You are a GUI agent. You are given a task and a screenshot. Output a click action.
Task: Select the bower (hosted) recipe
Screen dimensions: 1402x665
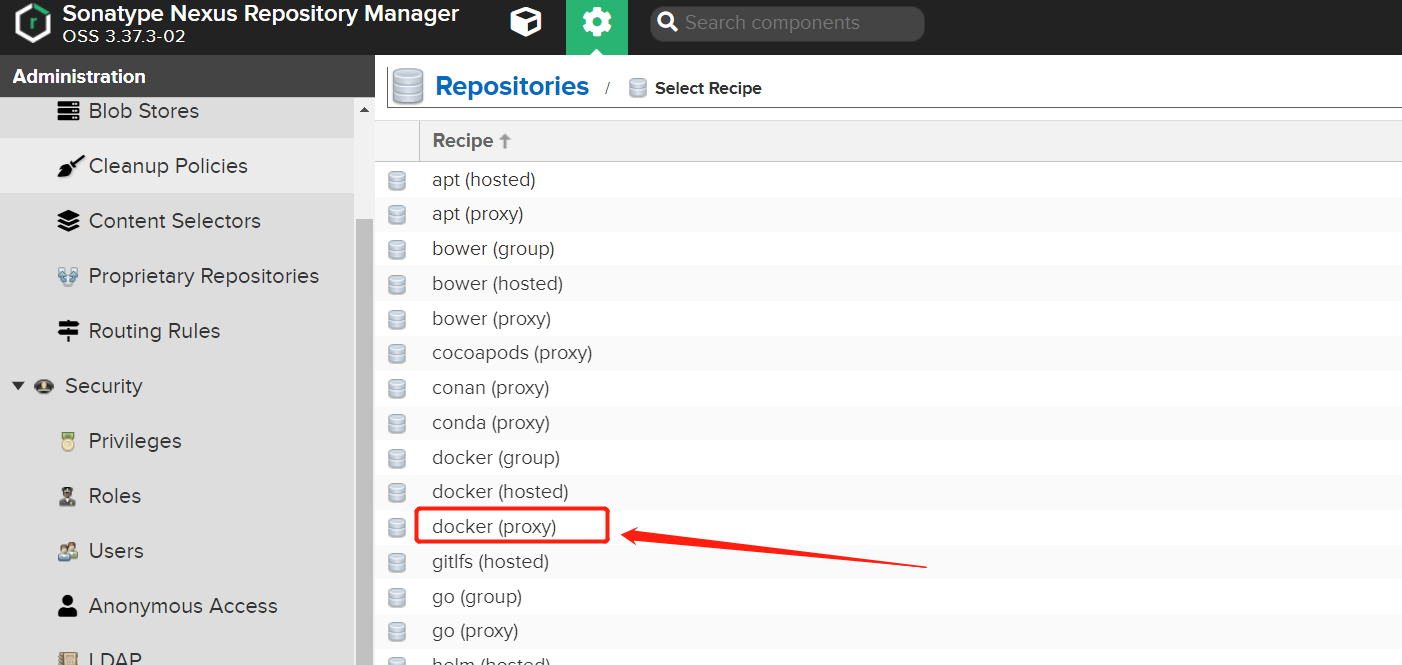pos(498,284)
